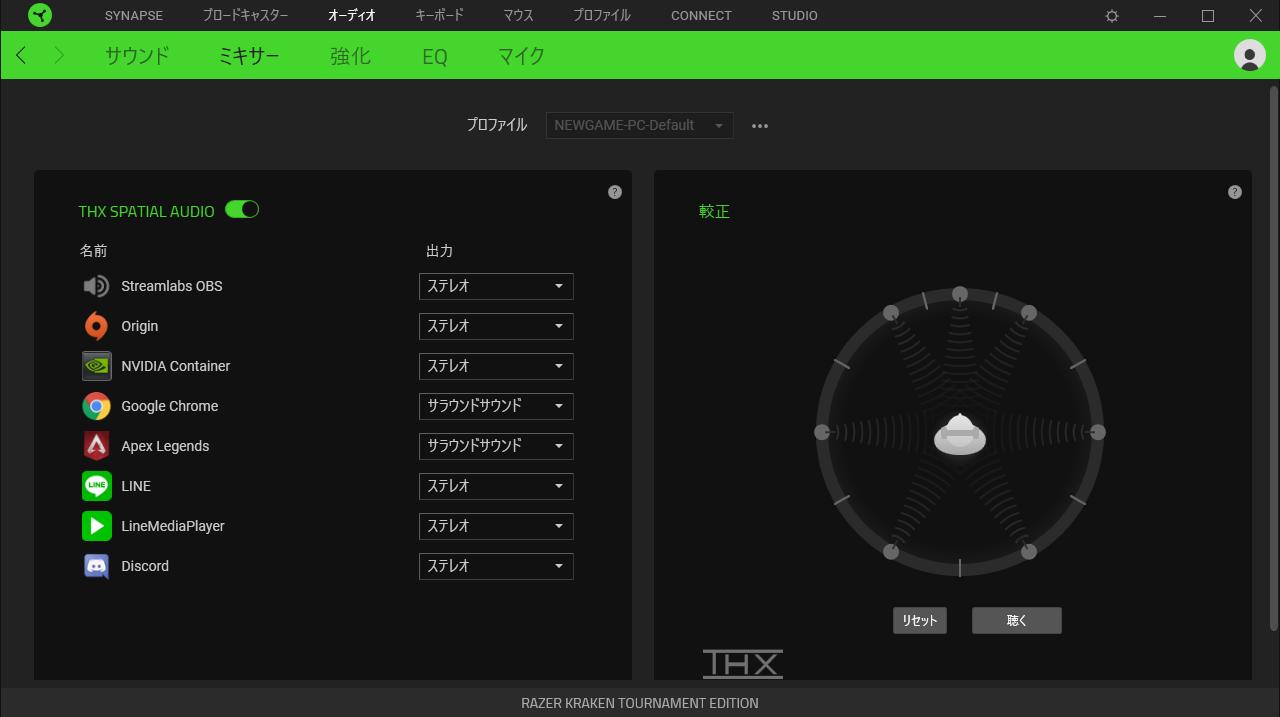This screenshot has height=717, width=1280.
Task: Select the front center speaker node
Action: tap(960, 294)
